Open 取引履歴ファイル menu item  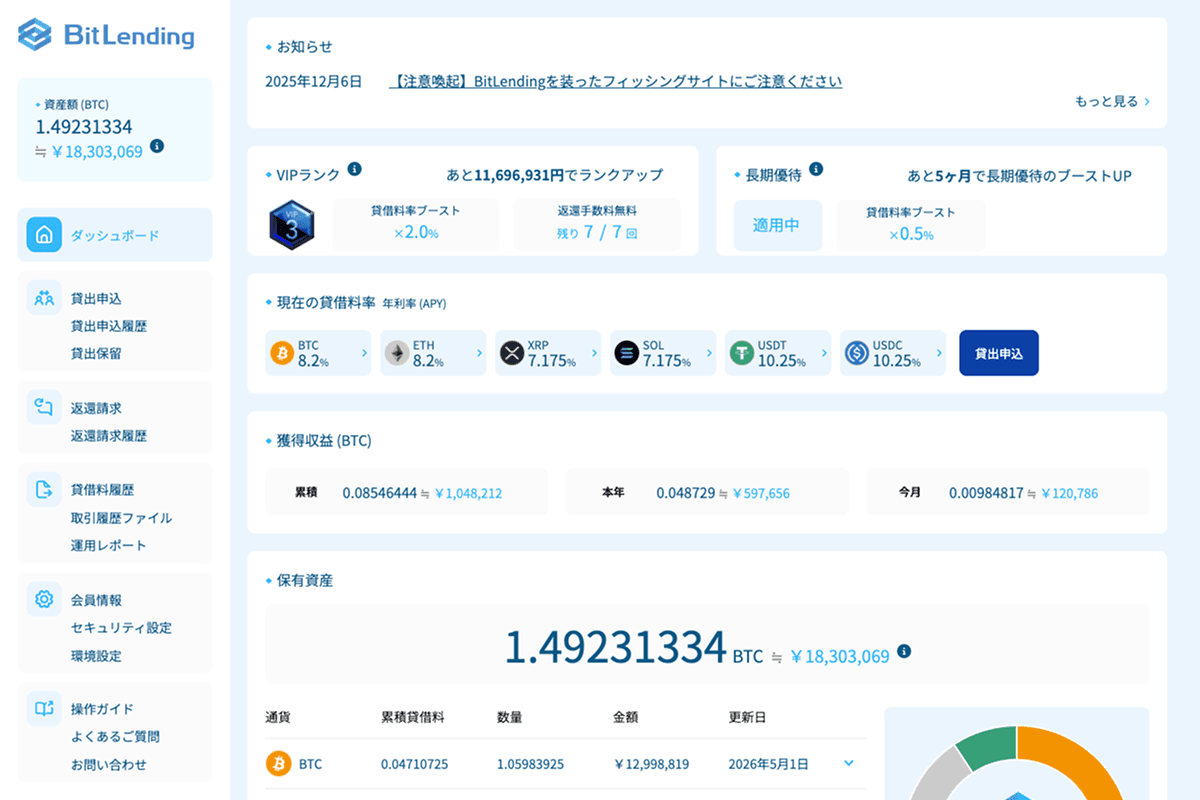click(121, 518)
